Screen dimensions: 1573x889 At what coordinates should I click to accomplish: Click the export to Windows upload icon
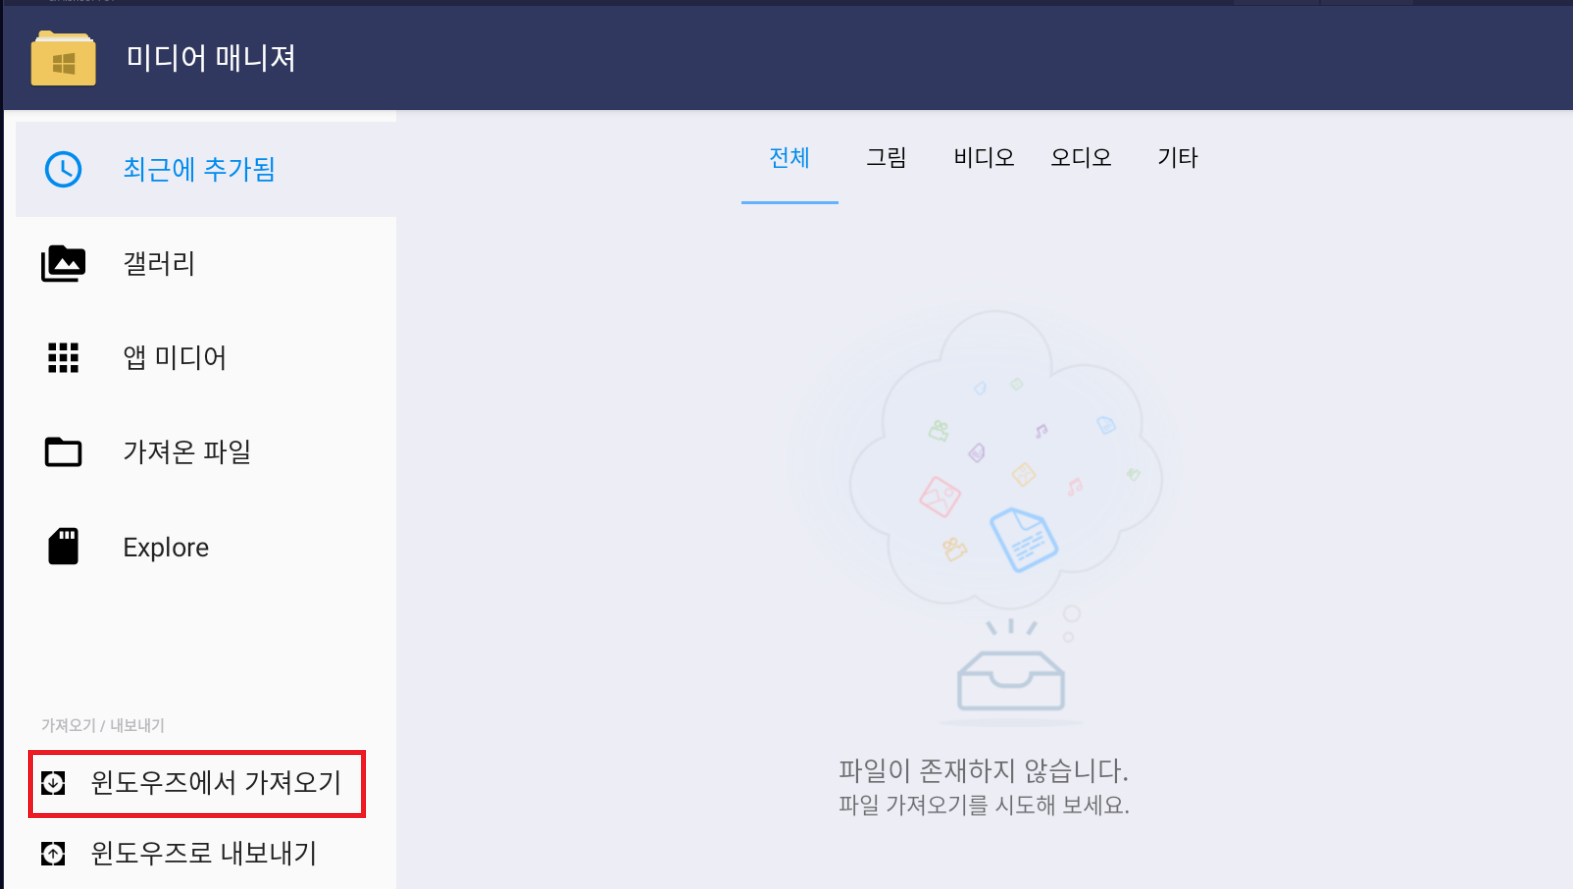(53, 853)
